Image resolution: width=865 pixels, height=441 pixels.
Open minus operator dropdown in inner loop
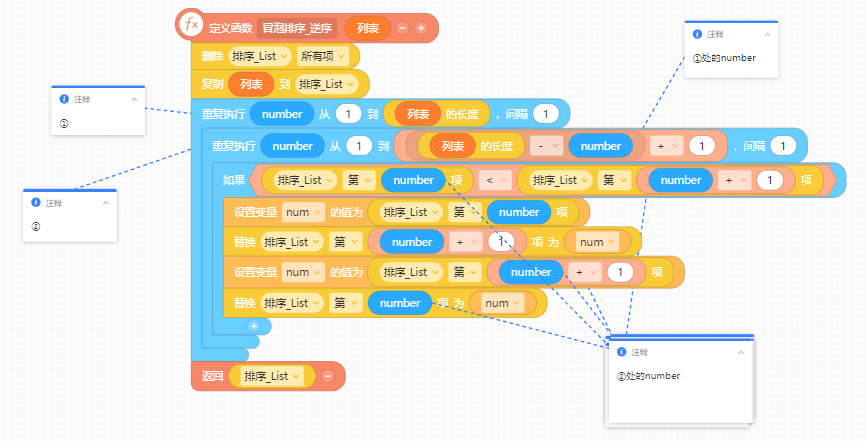tap(546, 146)
